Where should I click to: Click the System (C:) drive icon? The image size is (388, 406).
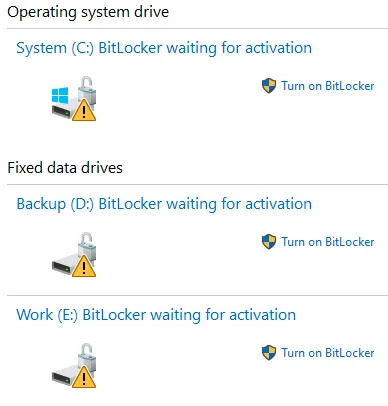click(x=74, y=99)
